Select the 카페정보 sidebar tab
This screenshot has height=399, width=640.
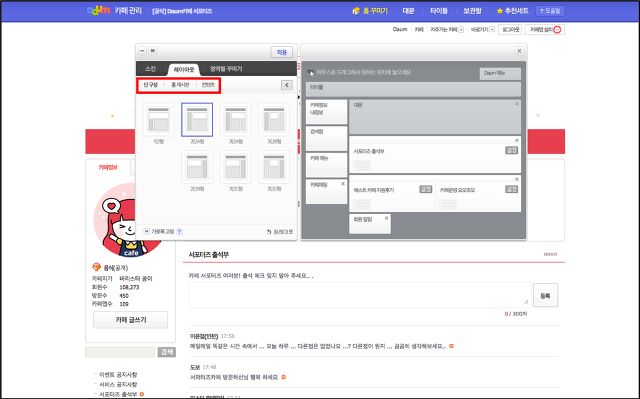108,167
